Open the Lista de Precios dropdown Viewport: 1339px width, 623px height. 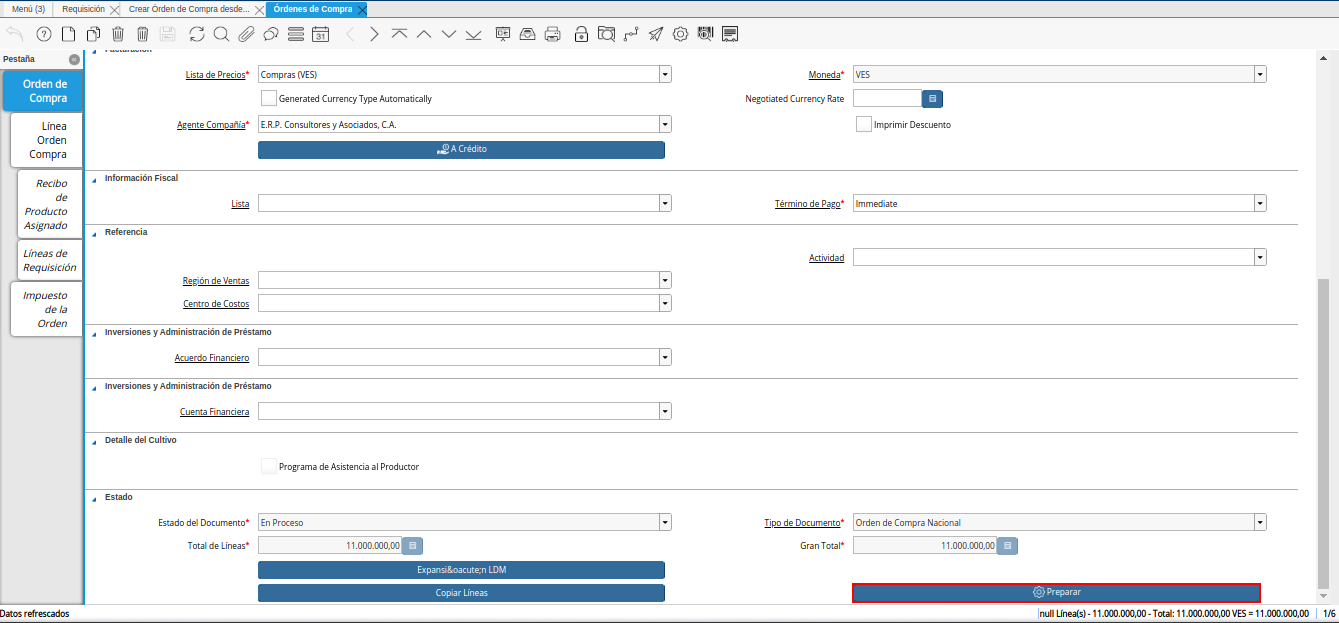tap(665, 74)
